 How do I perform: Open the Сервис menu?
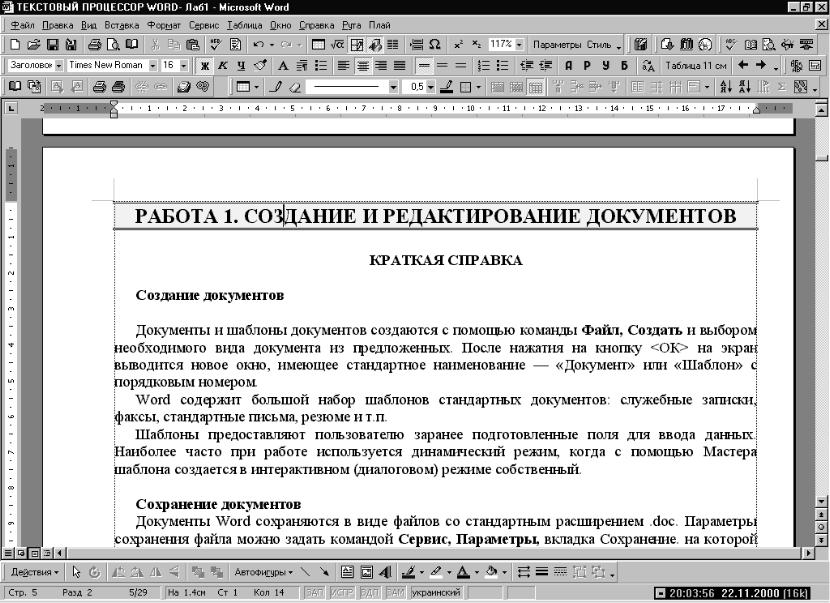coord(204,25)
